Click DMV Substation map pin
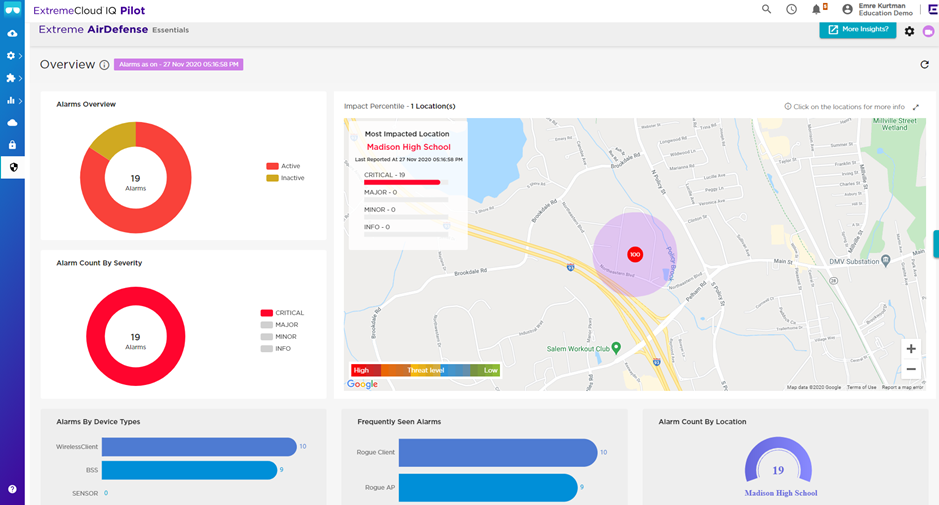Image resolution: width=939 pixels, height=505 pixels. [x=886, y=260]
